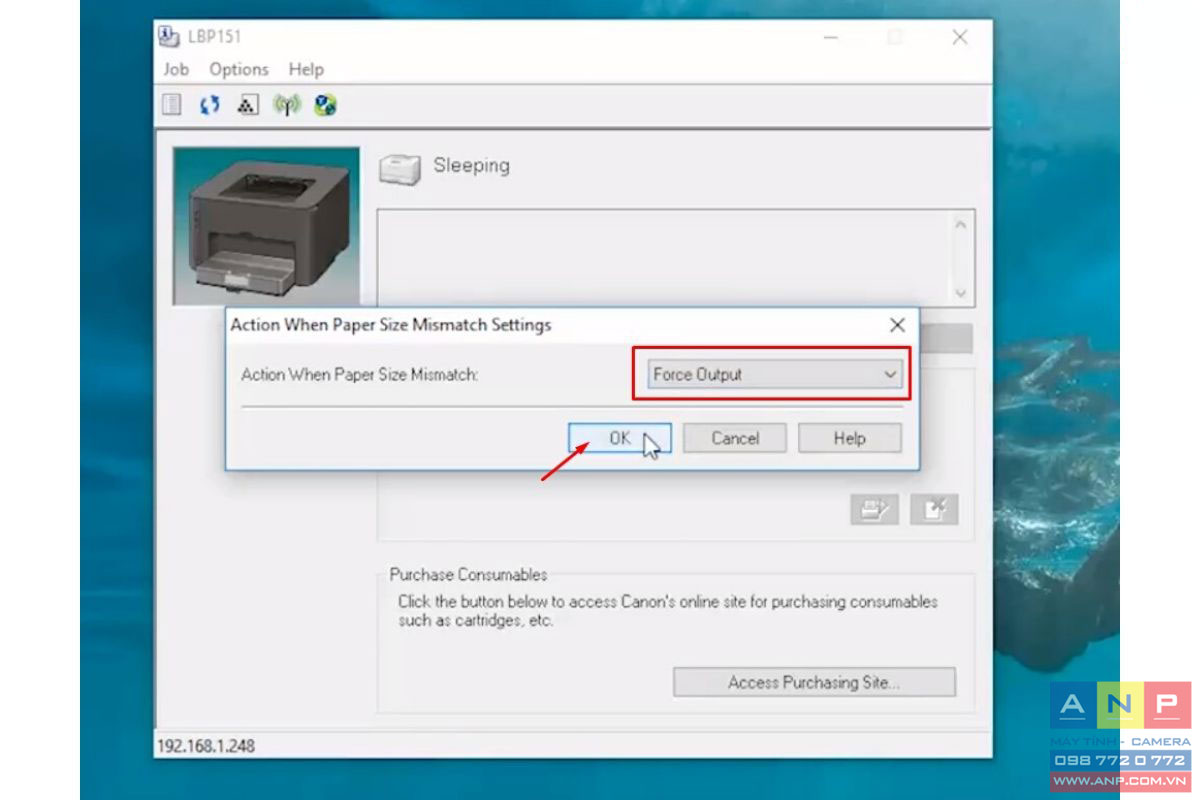1200x800 pixels.
Task: Click the blue refresh arrows toolbar icon
Action: click(209, 105)
